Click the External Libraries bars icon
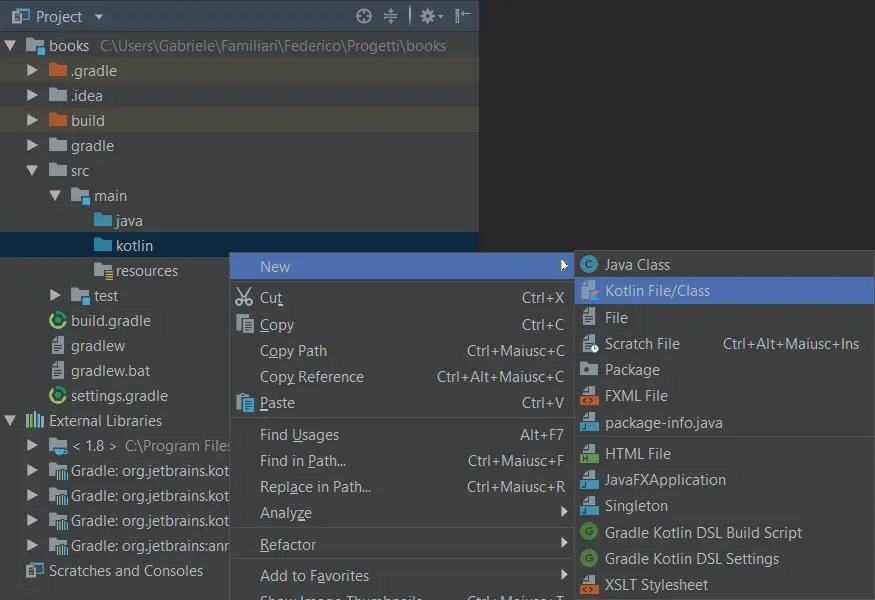 point(35,420)
